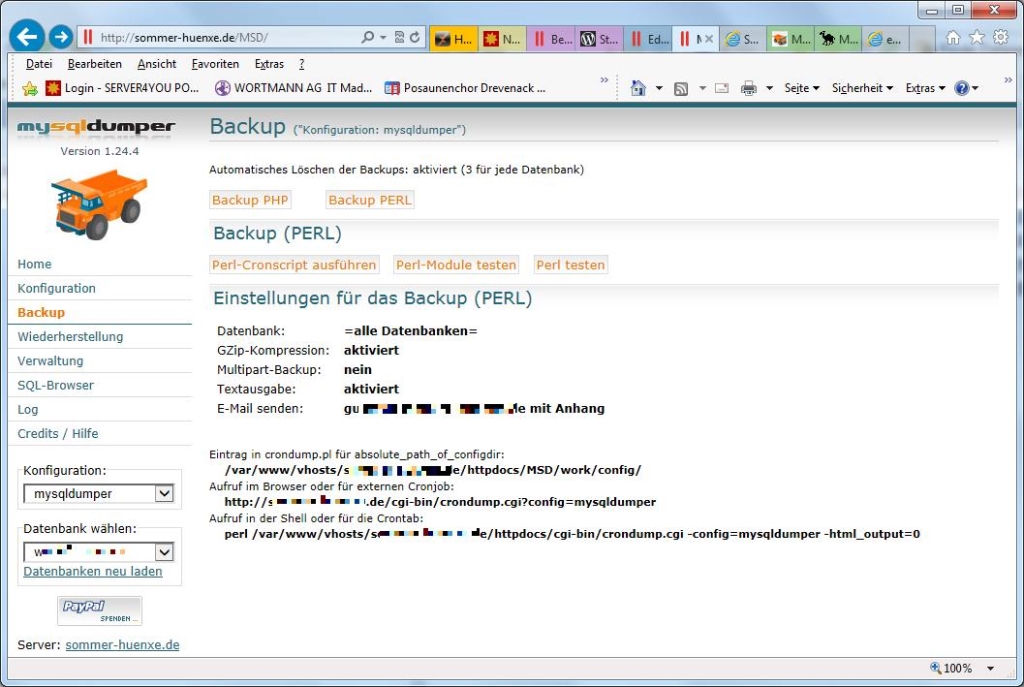This screenshot has width=1024, height=687.
Task: Click the Home icon in the command bar
Action: click(x=637, y=88)
